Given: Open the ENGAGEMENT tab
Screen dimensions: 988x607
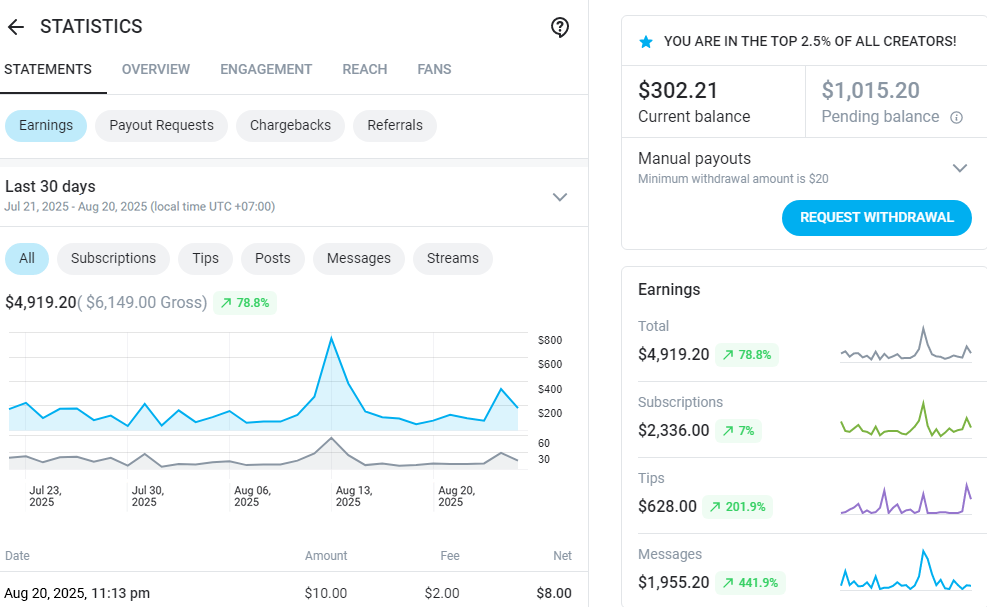Looking at the screenshot, I should click(x=266, y=69).
